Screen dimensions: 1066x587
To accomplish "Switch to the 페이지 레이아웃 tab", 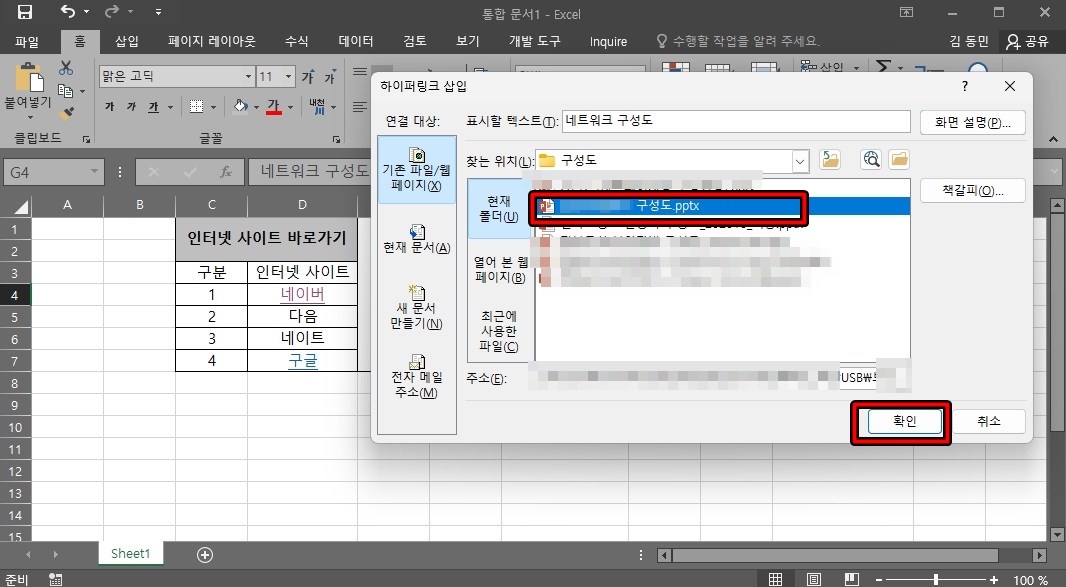I will click(x=211, y=41).
